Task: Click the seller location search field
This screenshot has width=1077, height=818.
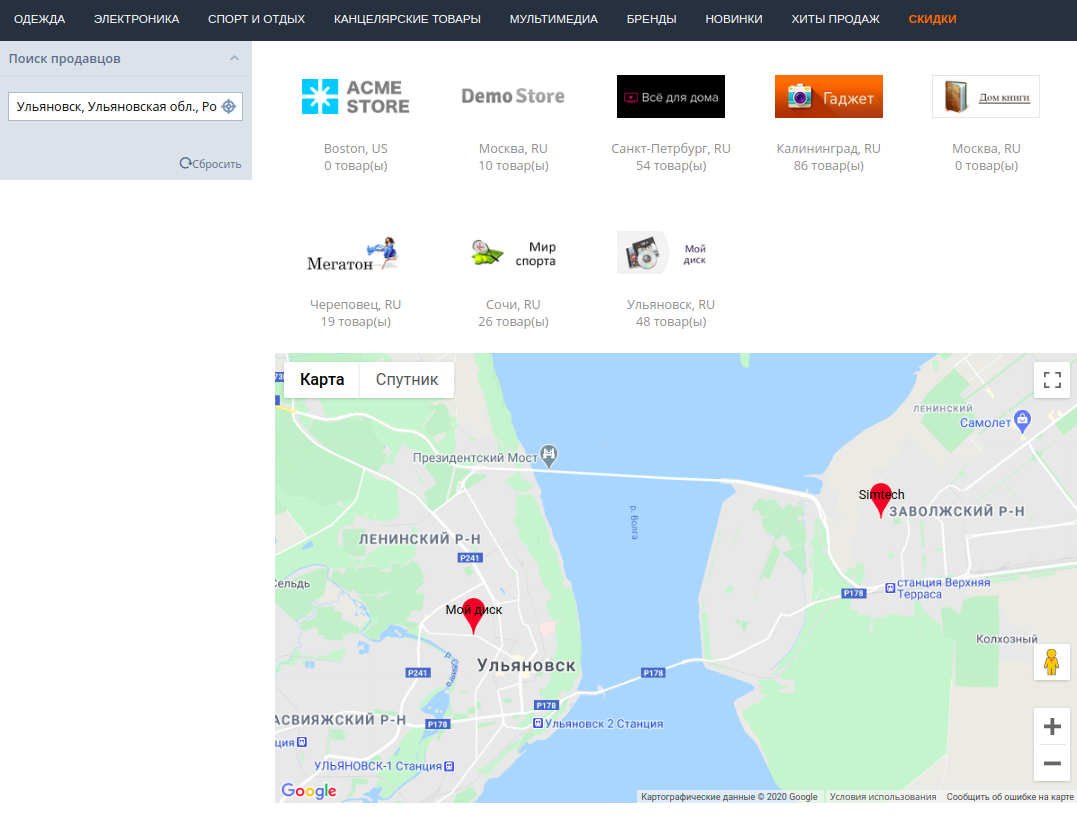Action: coord(115,107)
